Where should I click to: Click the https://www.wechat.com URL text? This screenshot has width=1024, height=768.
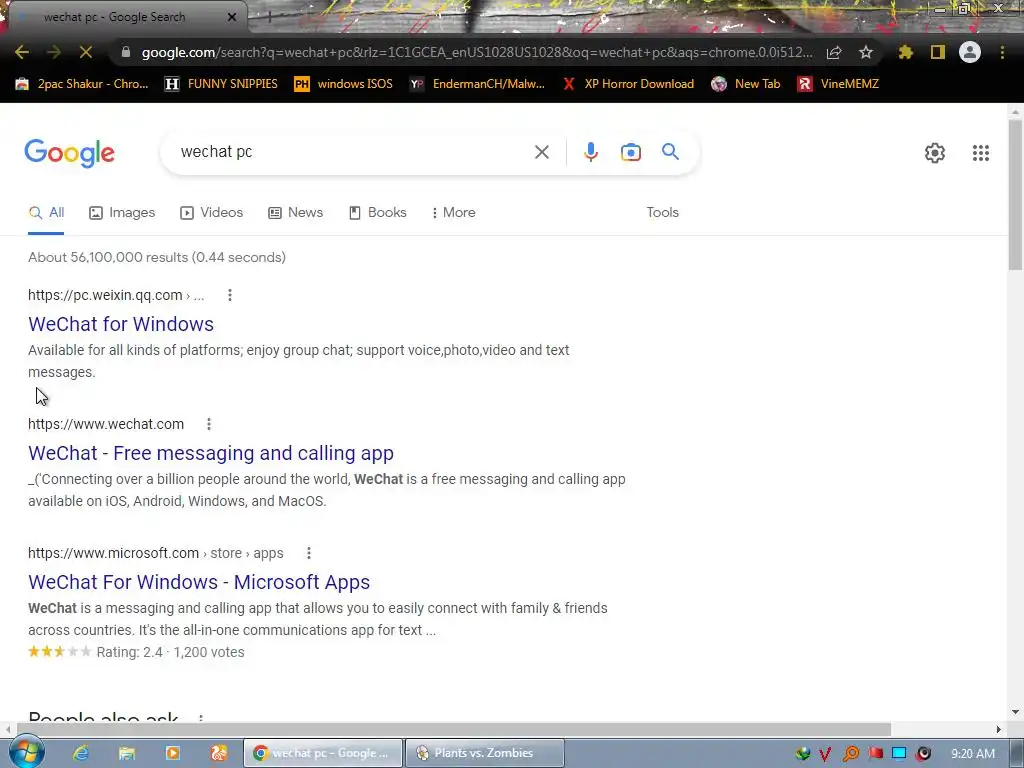click(106, 424)
